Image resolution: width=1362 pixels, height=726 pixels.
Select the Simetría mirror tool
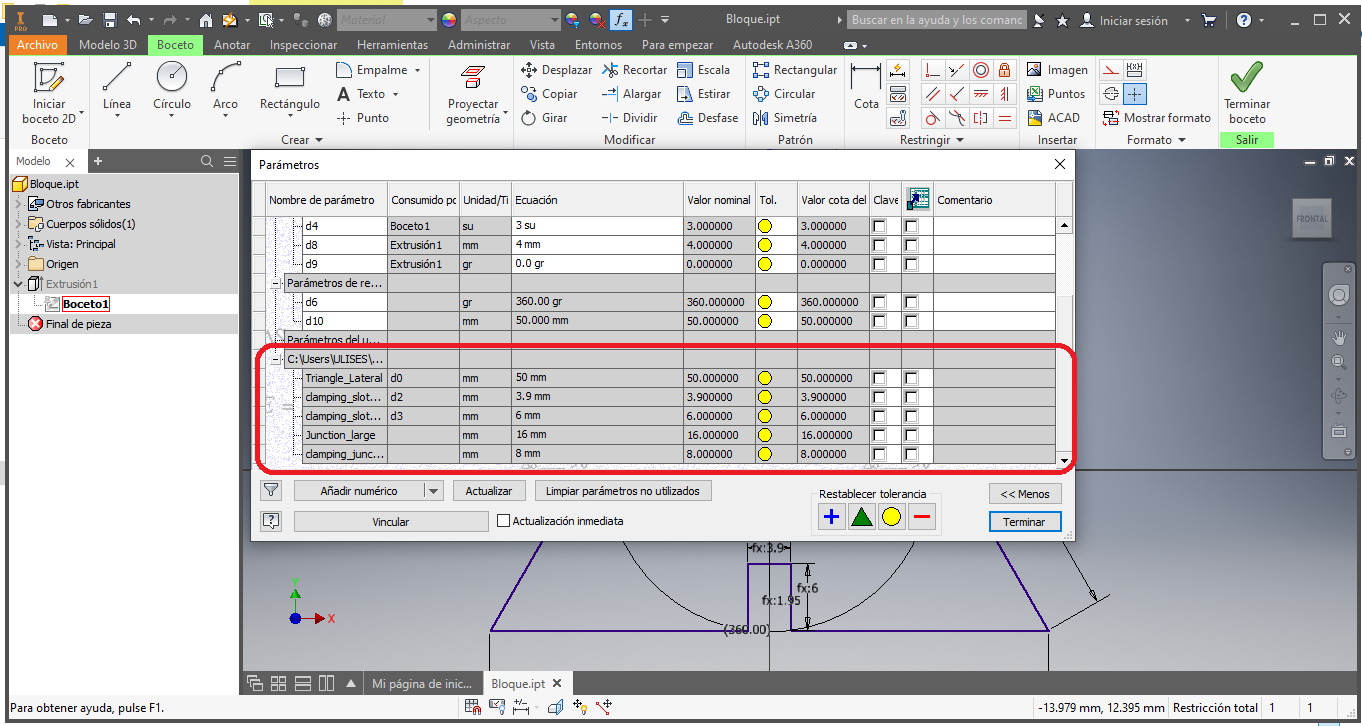tap(785, 118)
